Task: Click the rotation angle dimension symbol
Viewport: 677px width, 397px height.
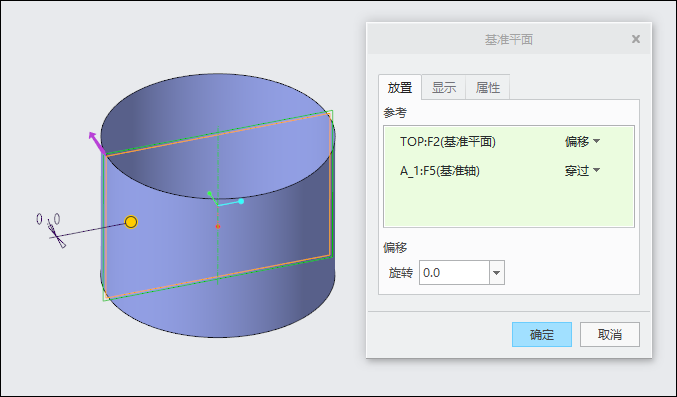Action: [57, 235]
